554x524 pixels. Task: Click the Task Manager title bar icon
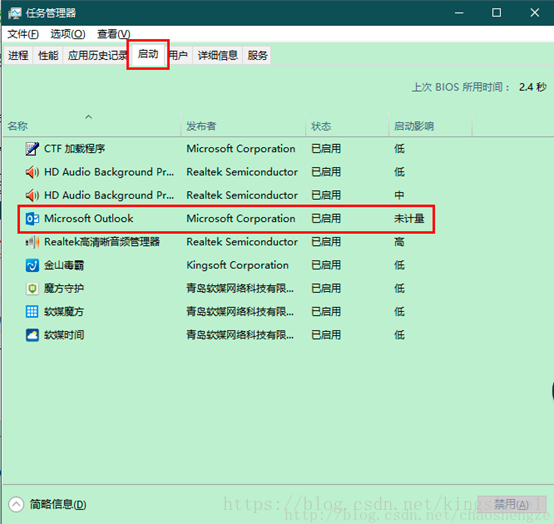(x=14, y=13)
